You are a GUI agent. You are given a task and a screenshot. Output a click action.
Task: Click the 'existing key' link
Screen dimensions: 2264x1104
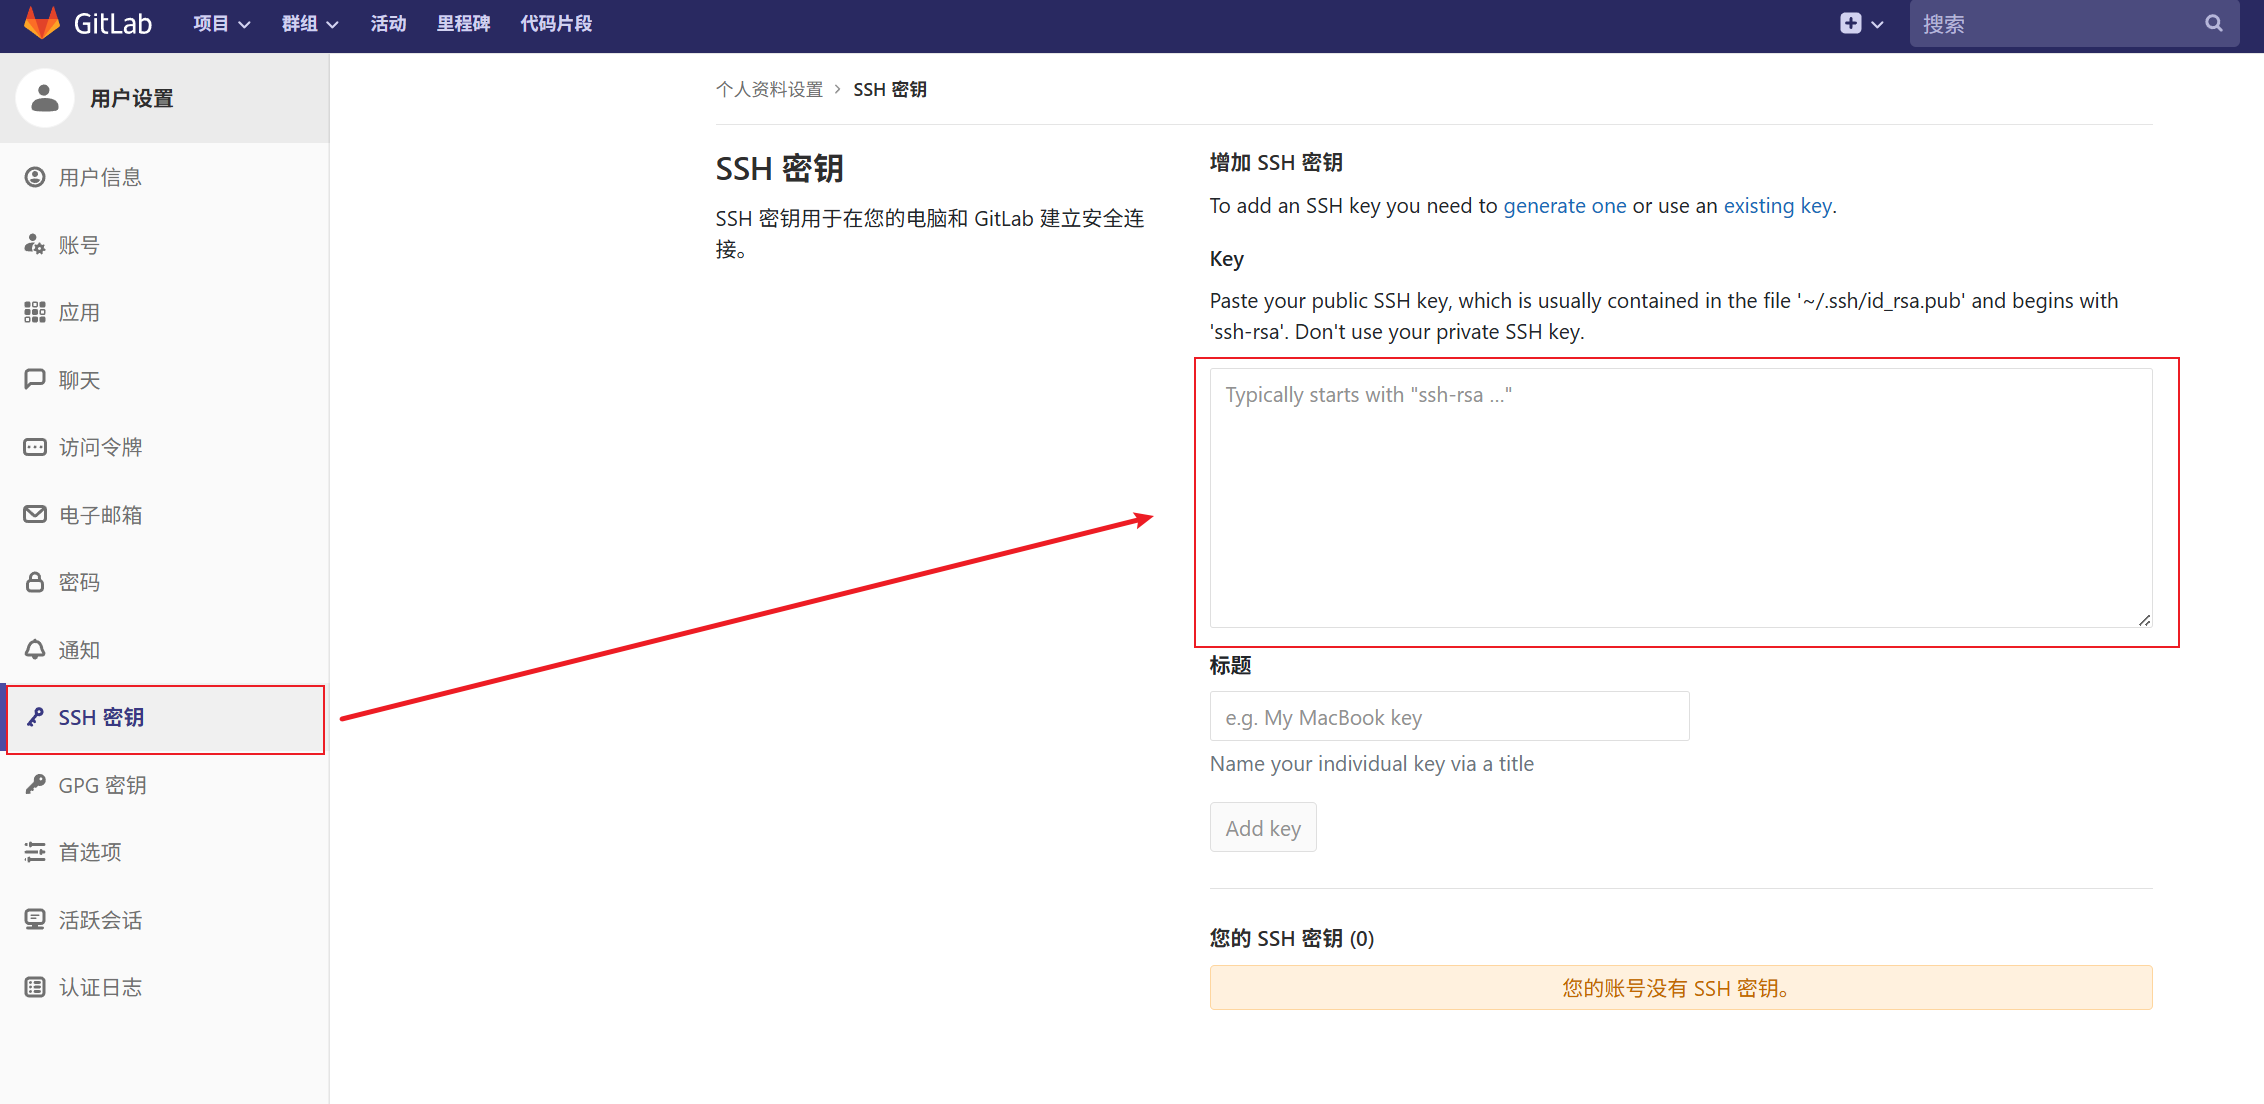tap(1777, 206)
